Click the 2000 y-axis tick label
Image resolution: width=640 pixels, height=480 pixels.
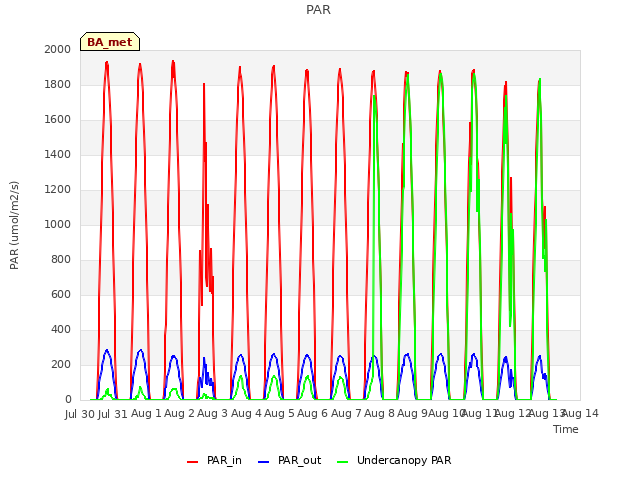pyautogui.click(x=58, y=49)
